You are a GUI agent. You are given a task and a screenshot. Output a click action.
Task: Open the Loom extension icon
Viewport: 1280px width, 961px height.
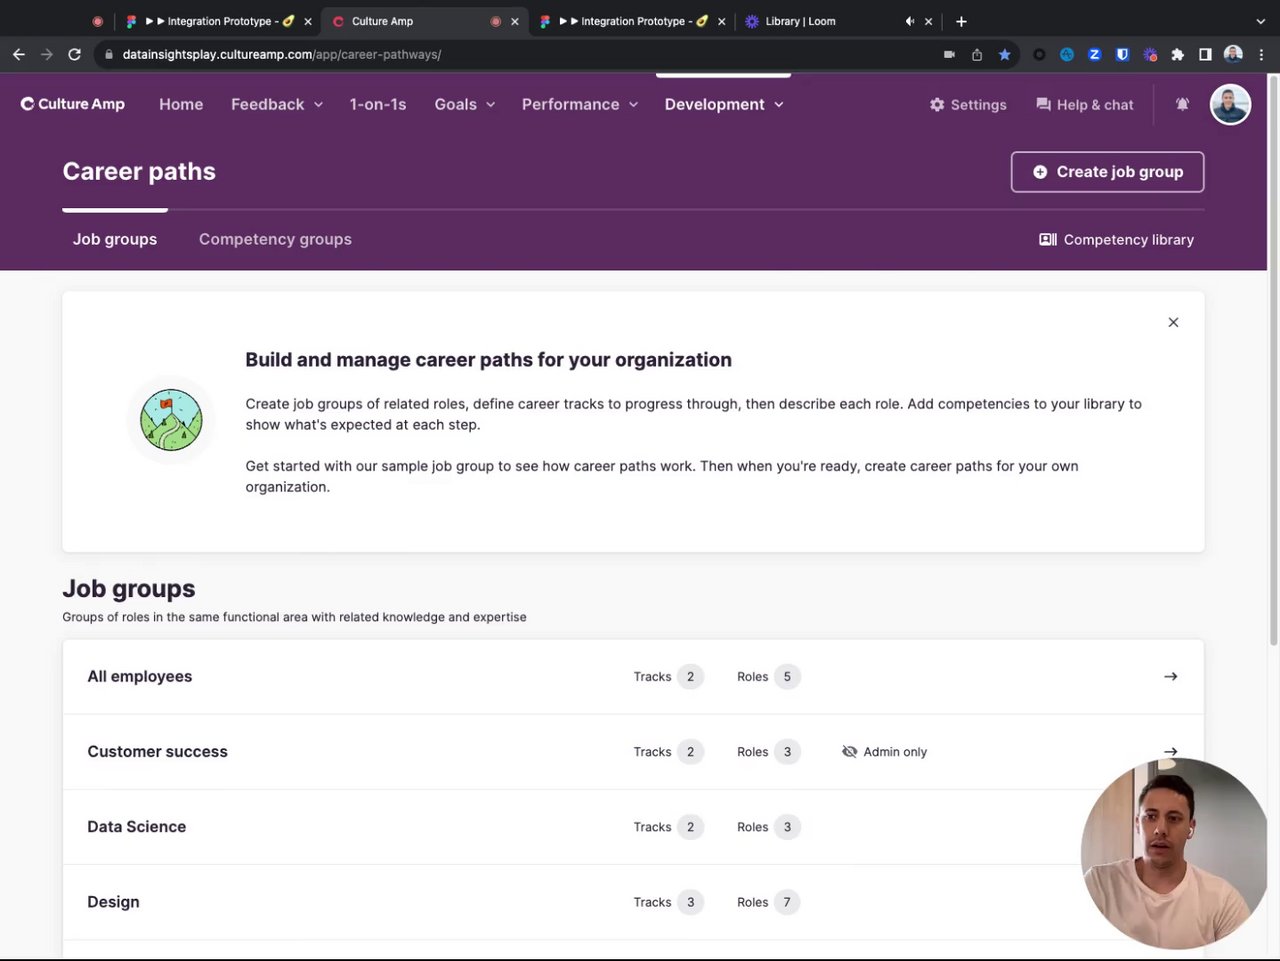pyautogui.click(x=1150, y=54)
